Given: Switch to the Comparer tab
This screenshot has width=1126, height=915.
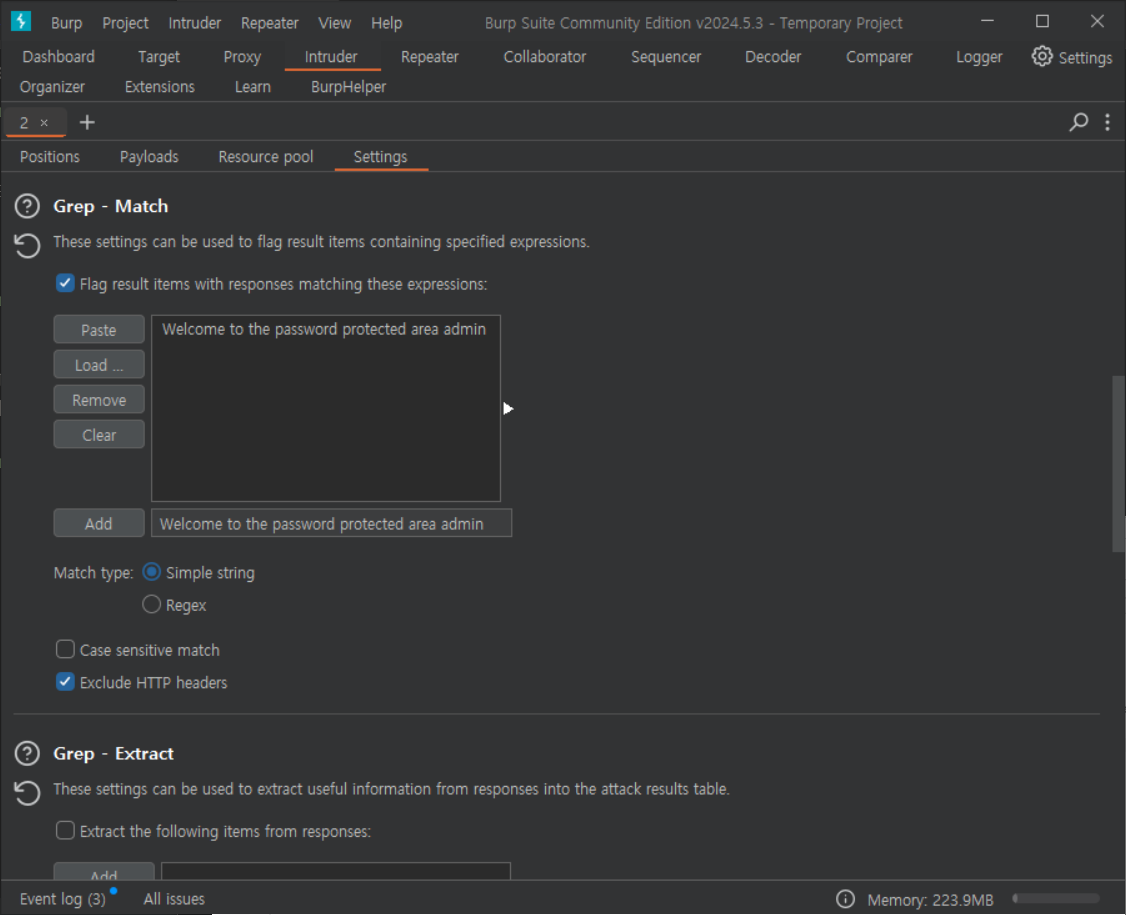Looking at the screenshot, I should click(x=879, y=57).
